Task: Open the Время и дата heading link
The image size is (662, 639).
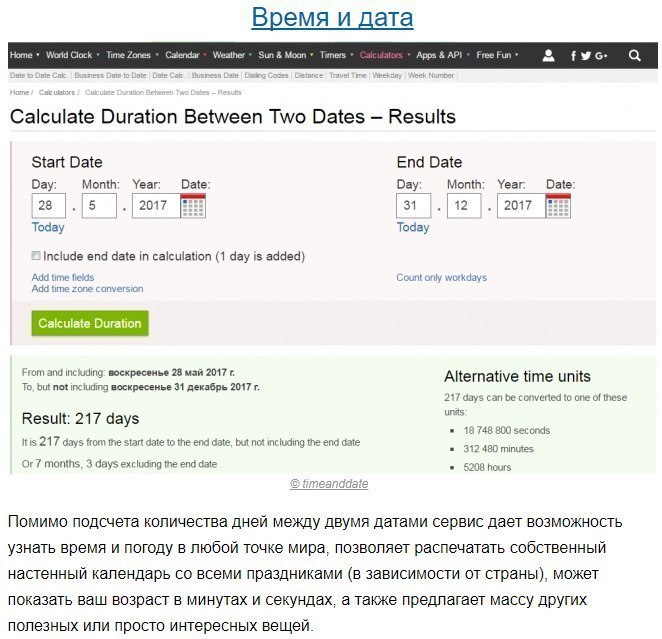Action: pyautogui.click(x=332, y=17)
